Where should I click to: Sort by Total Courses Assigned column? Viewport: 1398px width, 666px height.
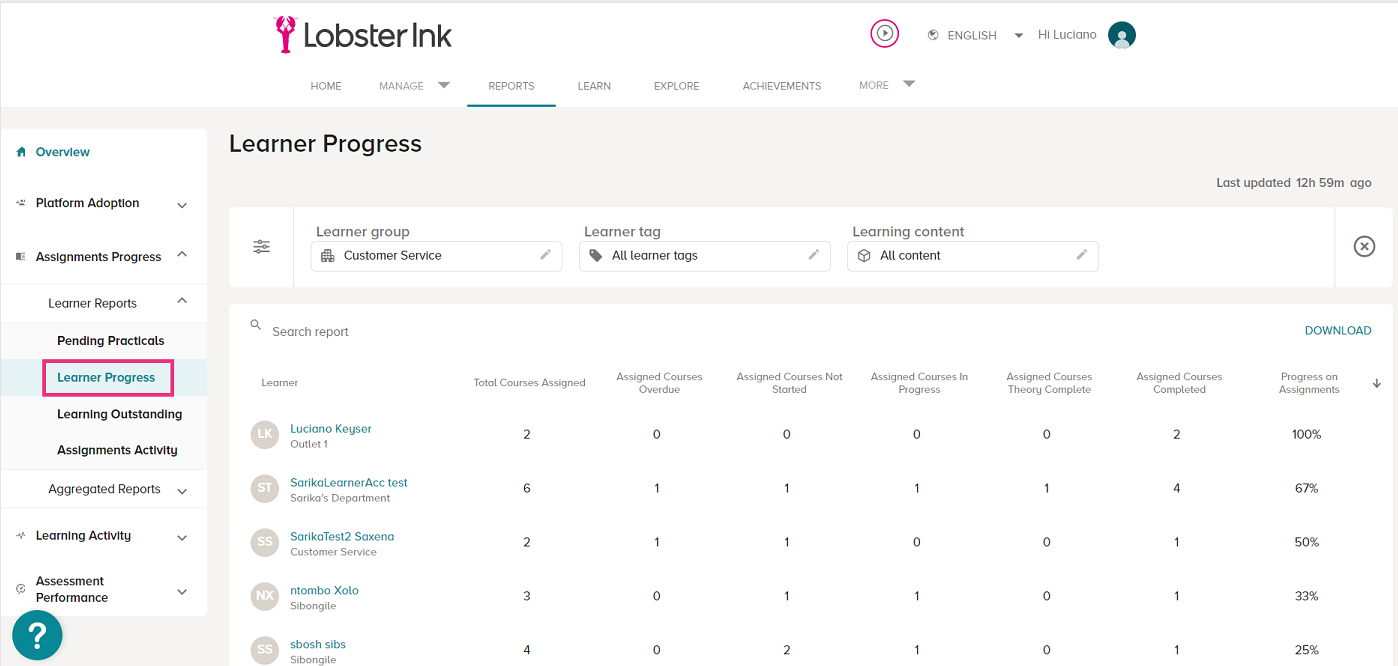[x=529, y=383]
